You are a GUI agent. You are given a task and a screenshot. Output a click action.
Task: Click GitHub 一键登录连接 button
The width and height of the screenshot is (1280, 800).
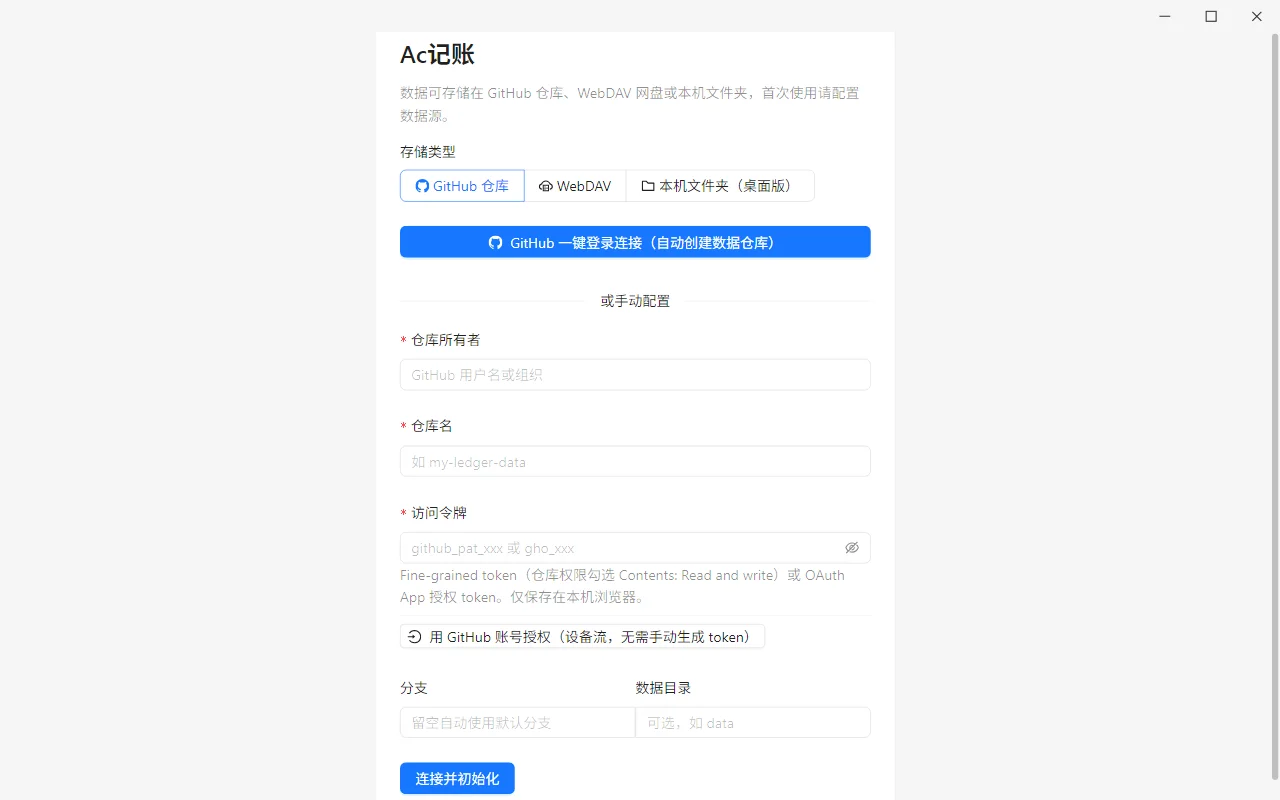(635, 242)
